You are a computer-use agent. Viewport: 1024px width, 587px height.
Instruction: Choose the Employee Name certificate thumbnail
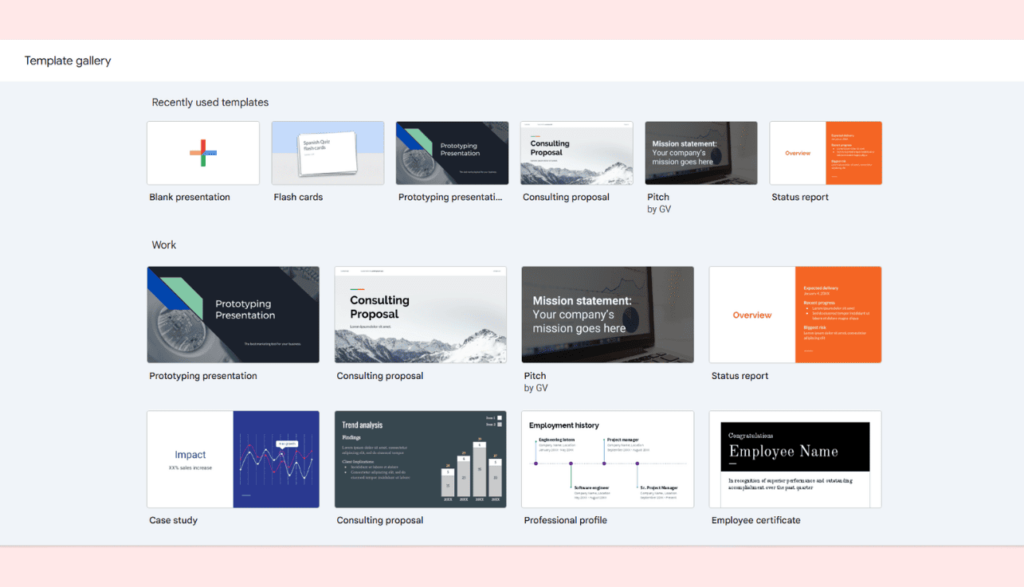pos(795,459)
